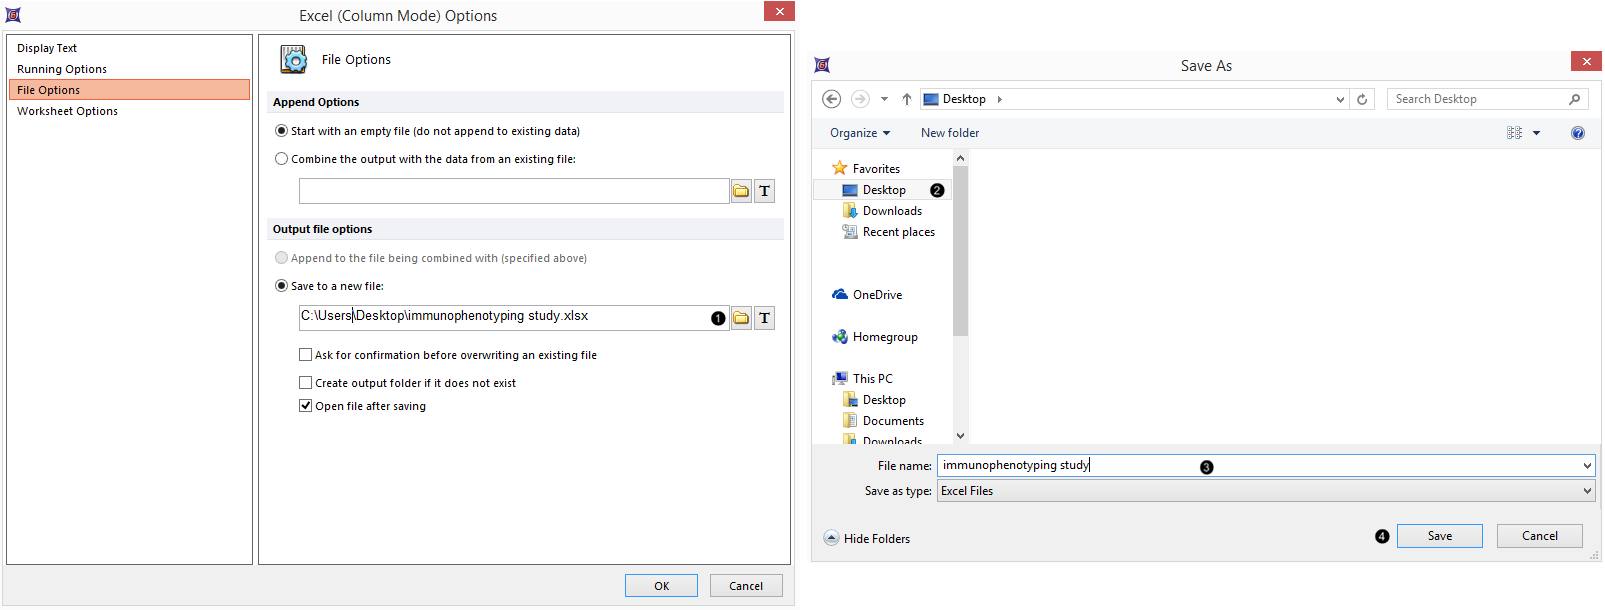Switch to Running Options category

point(62,69)
